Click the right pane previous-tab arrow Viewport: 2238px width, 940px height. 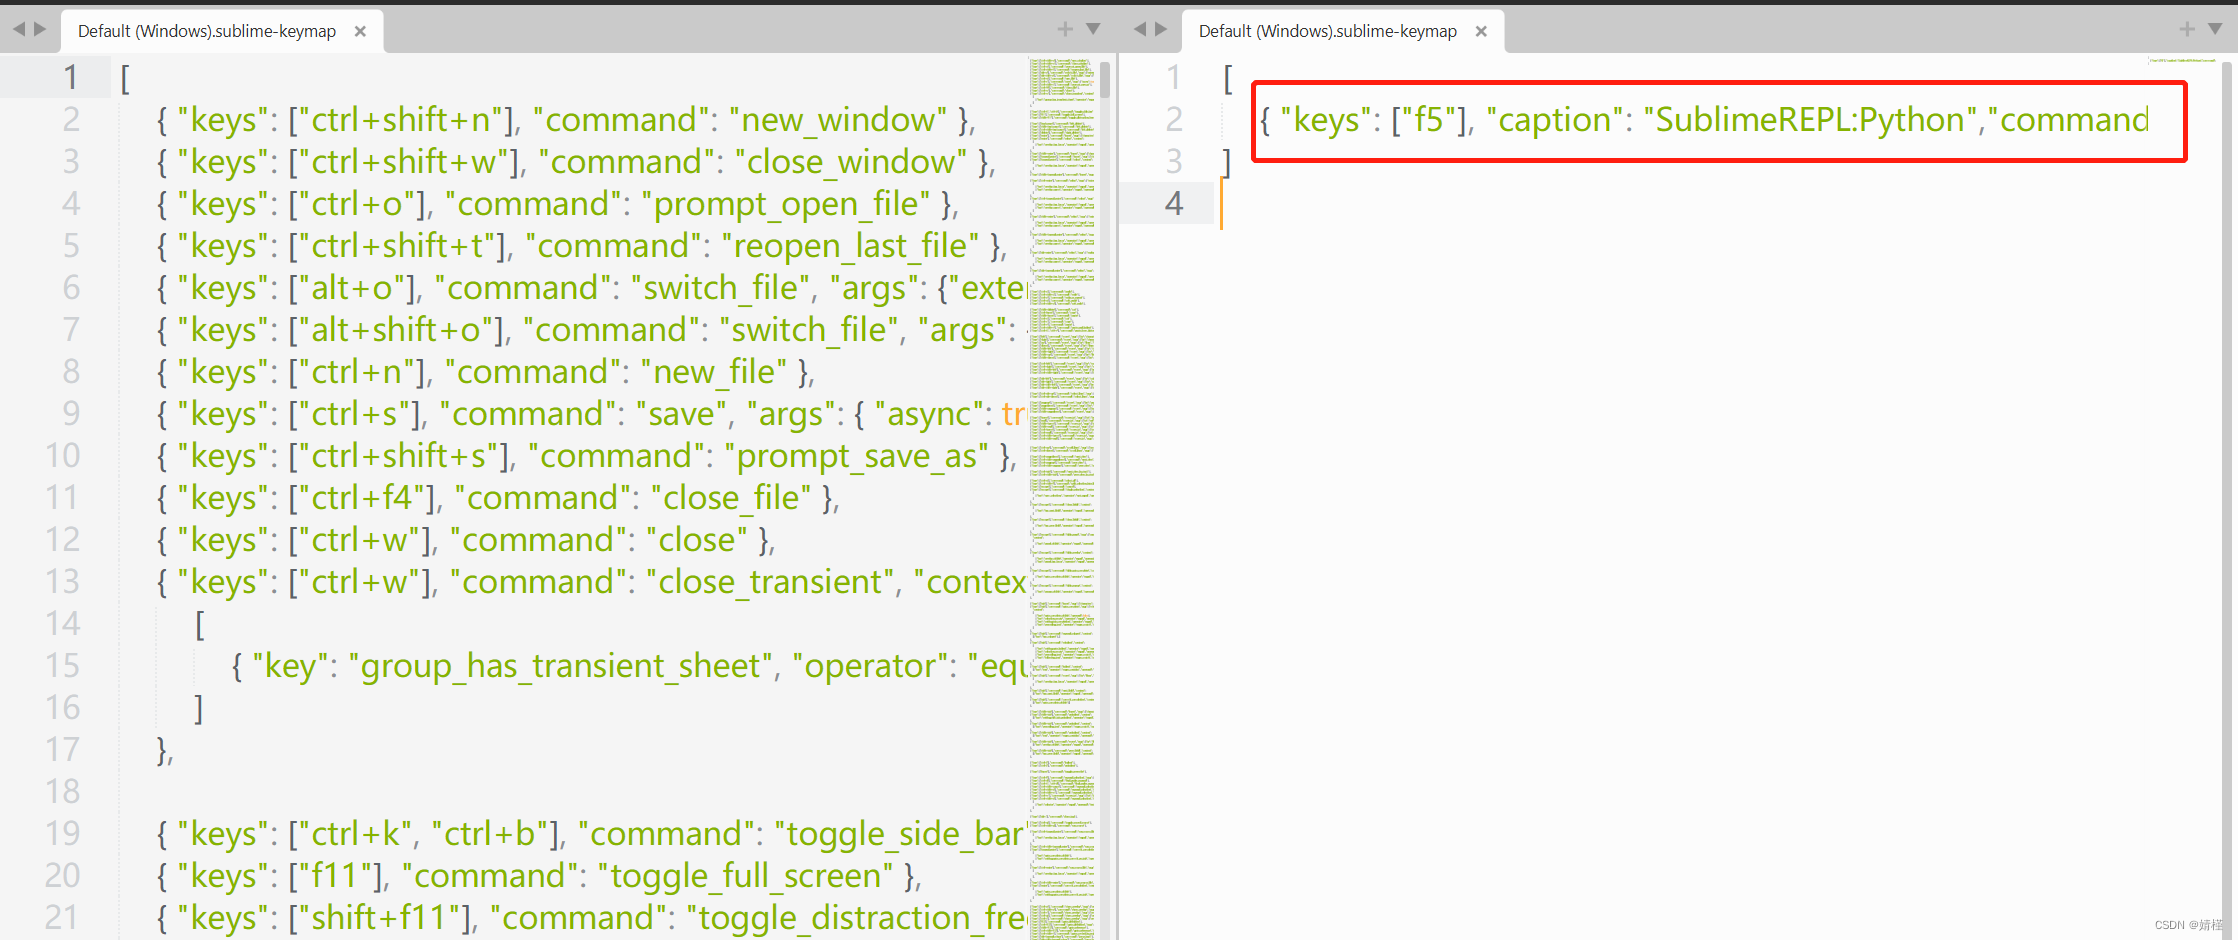point(1139,30)
